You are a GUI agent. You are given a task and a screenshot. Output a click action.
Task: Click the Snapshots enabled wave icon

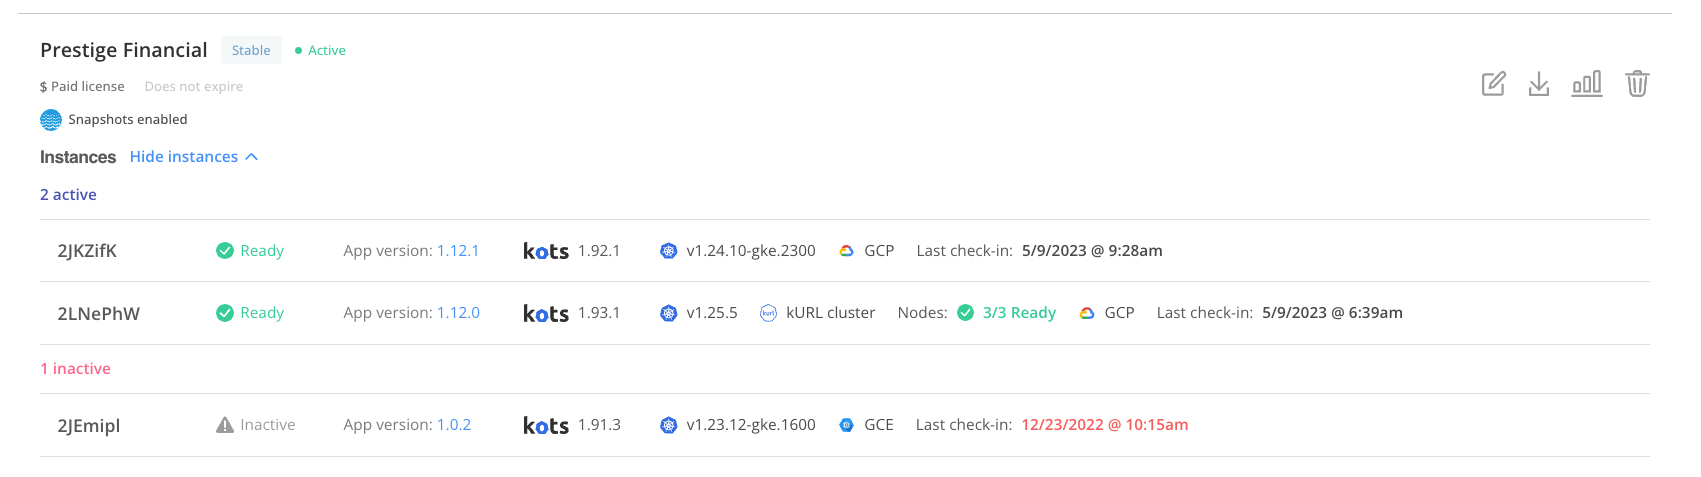[51, 120]
